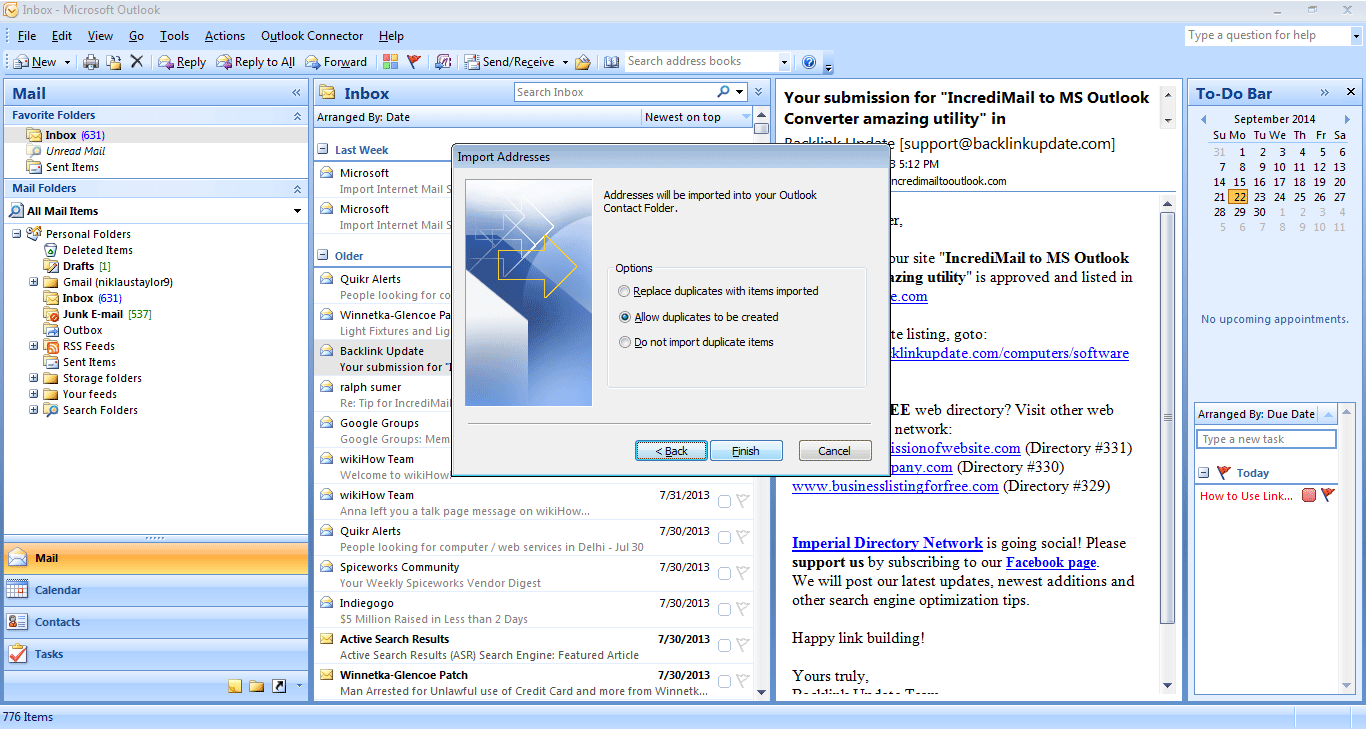The height and width of the screenshot is (729, 1366).
Task: Open Tasks in navigation pane
Action: coord(156,654)
